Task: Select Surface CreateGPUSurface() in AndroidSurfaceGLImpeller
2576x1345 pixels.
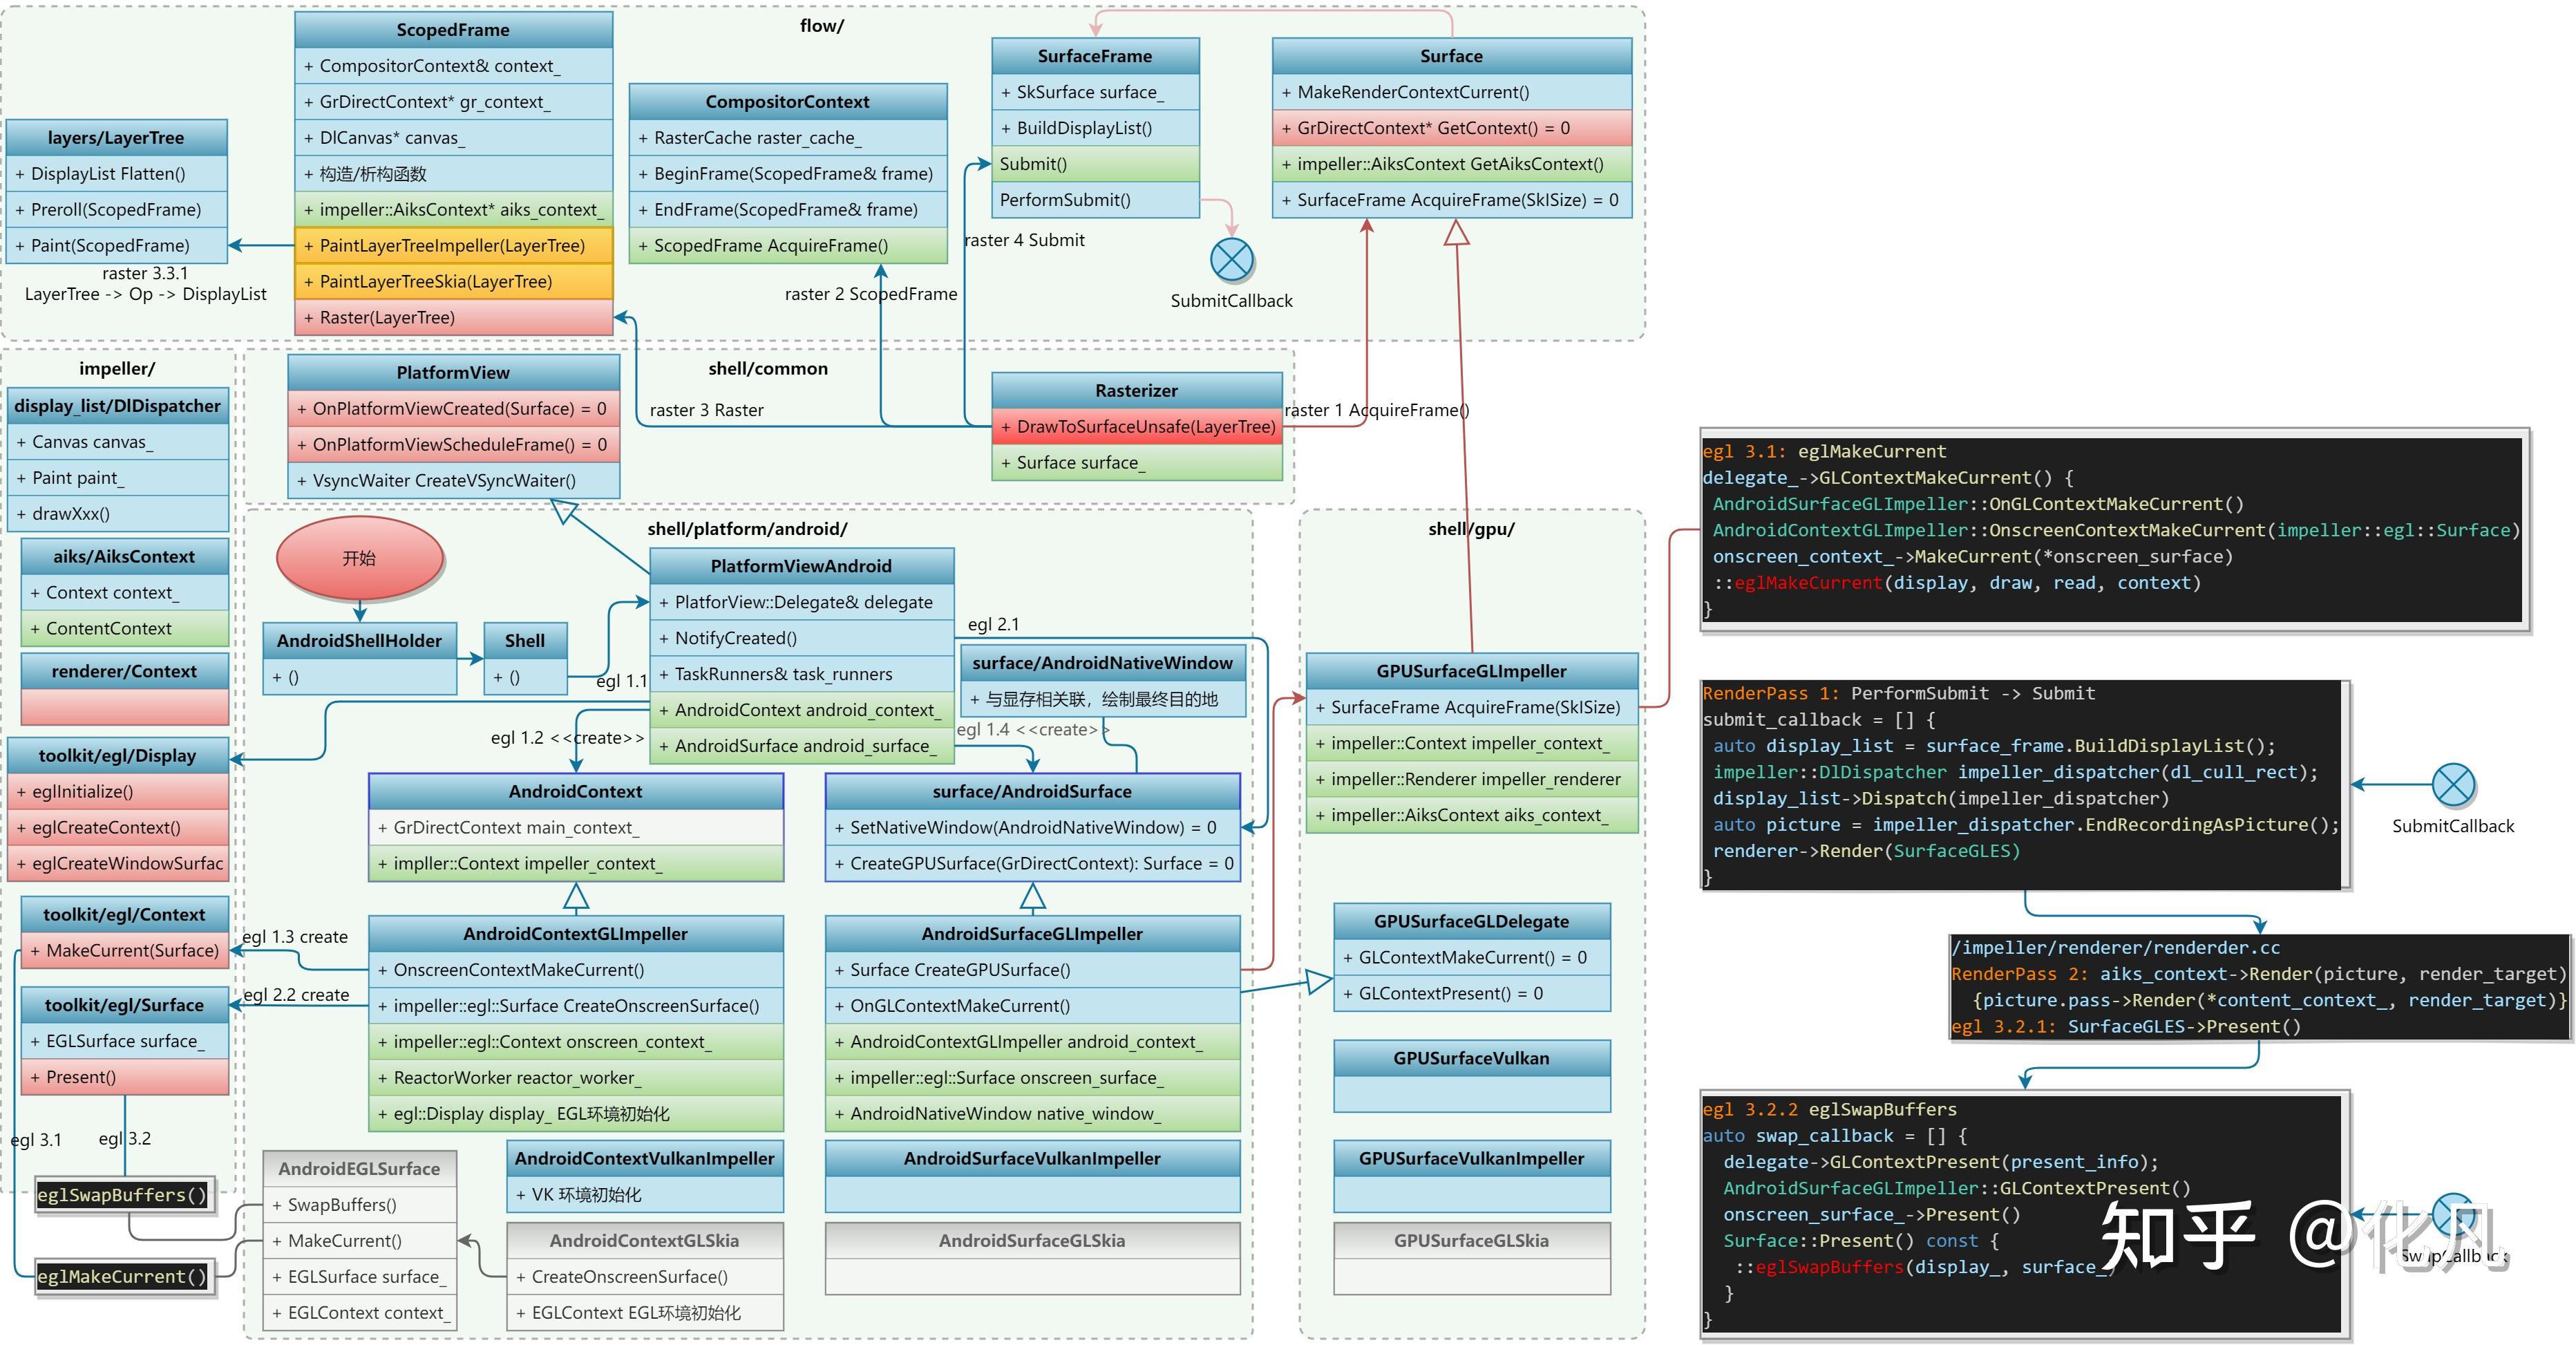Action: 1032,969
